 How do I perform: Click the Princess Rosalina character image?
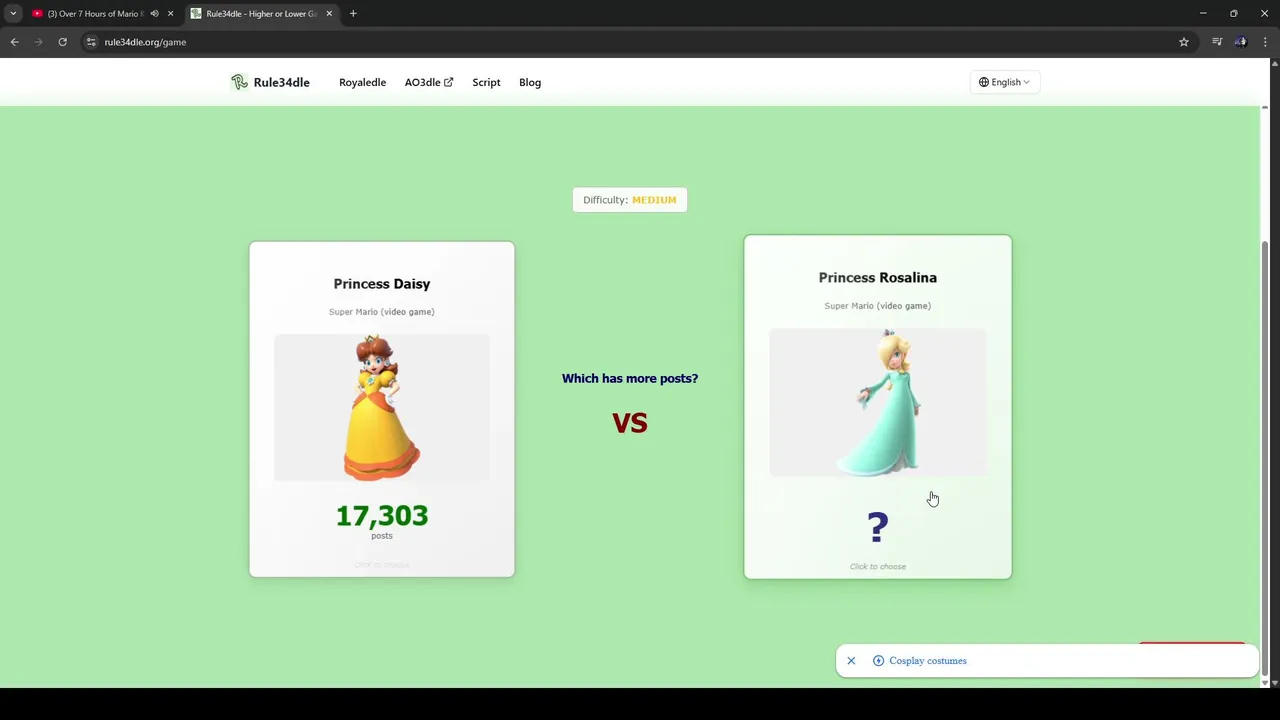pos(878,402)
